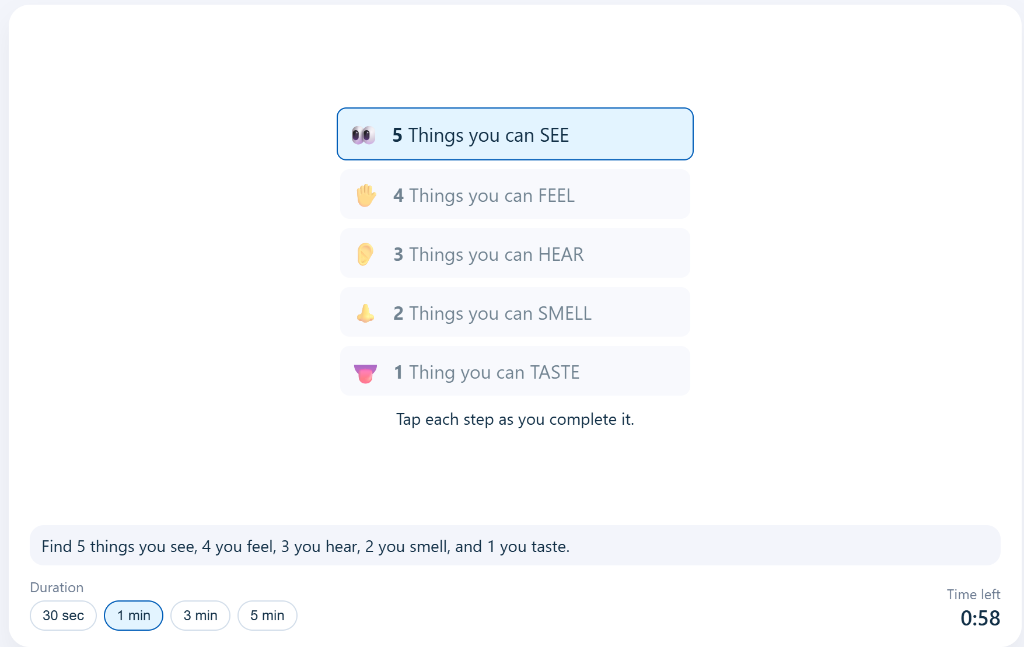Click the eyes emoji icon
Image resolution: width=1024 pixels, height=647 pixels.
[x=363, y=135]
